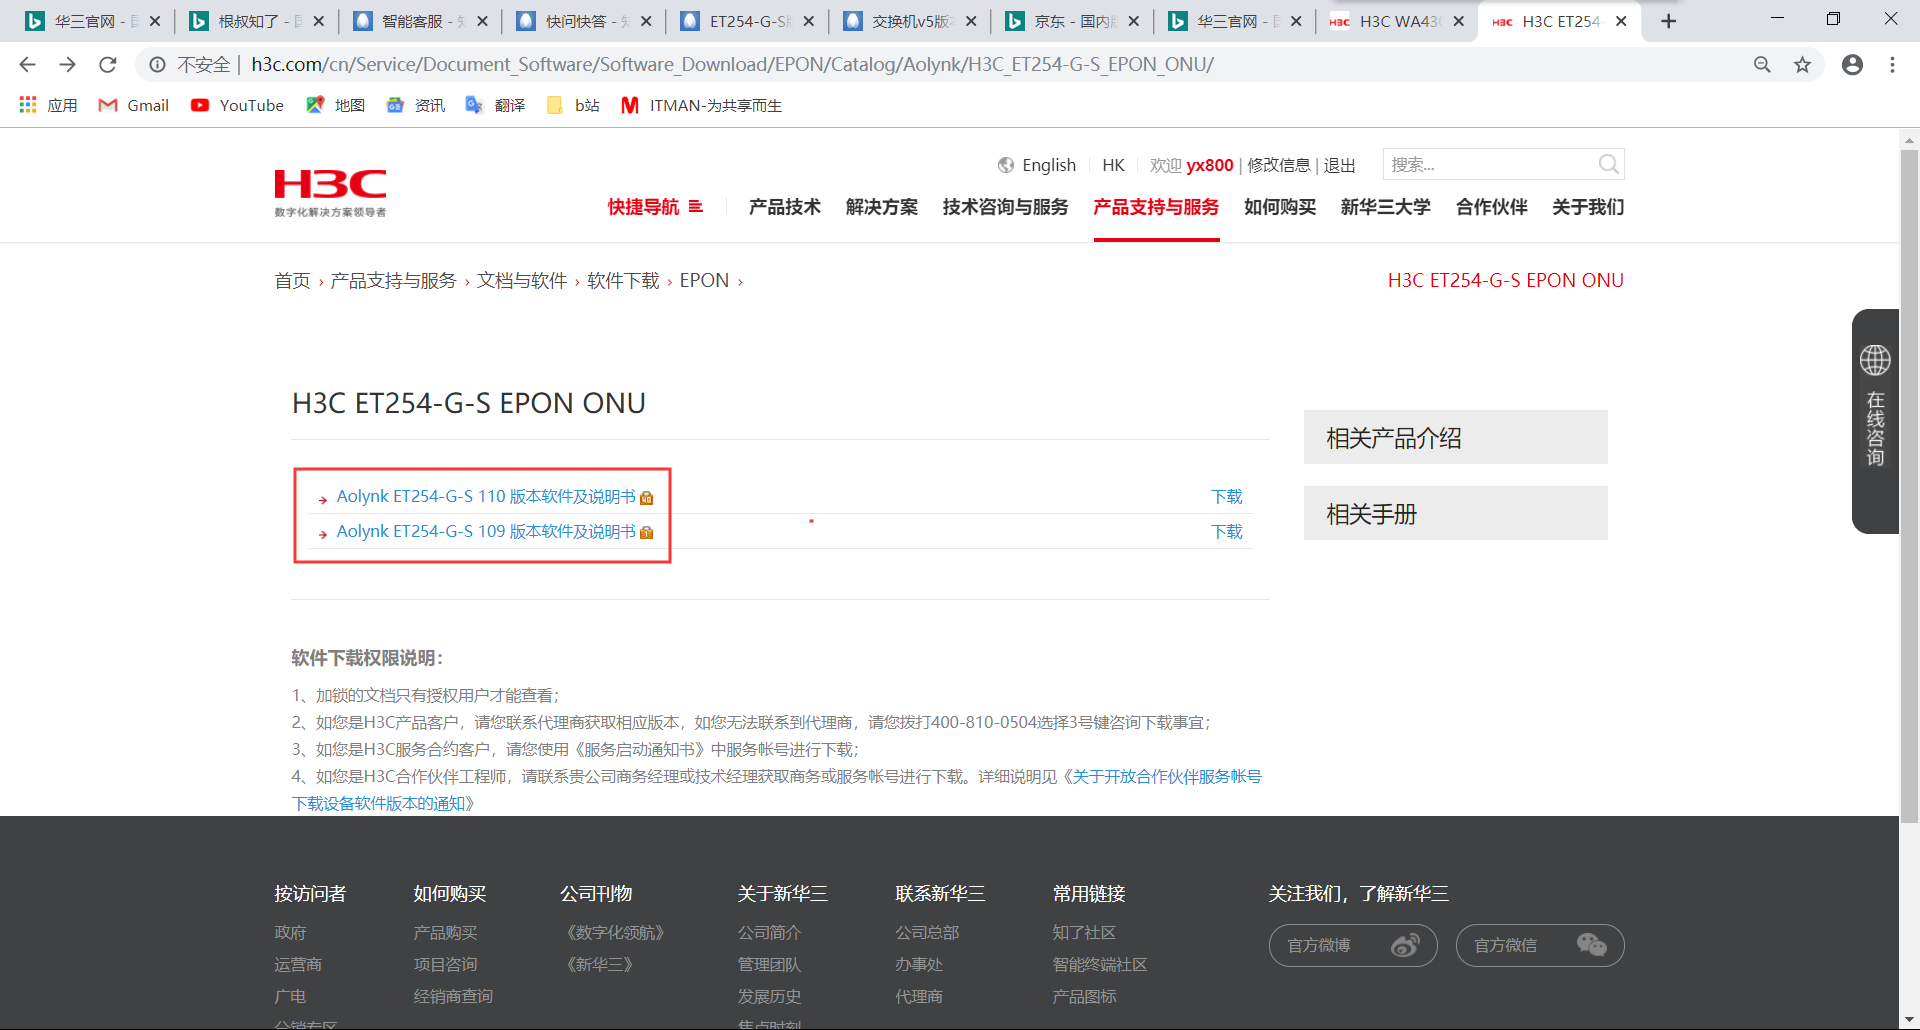Open the Chrome three-dot menu
This screenshot has width=1920, height=1030.
coord(1892,65)
